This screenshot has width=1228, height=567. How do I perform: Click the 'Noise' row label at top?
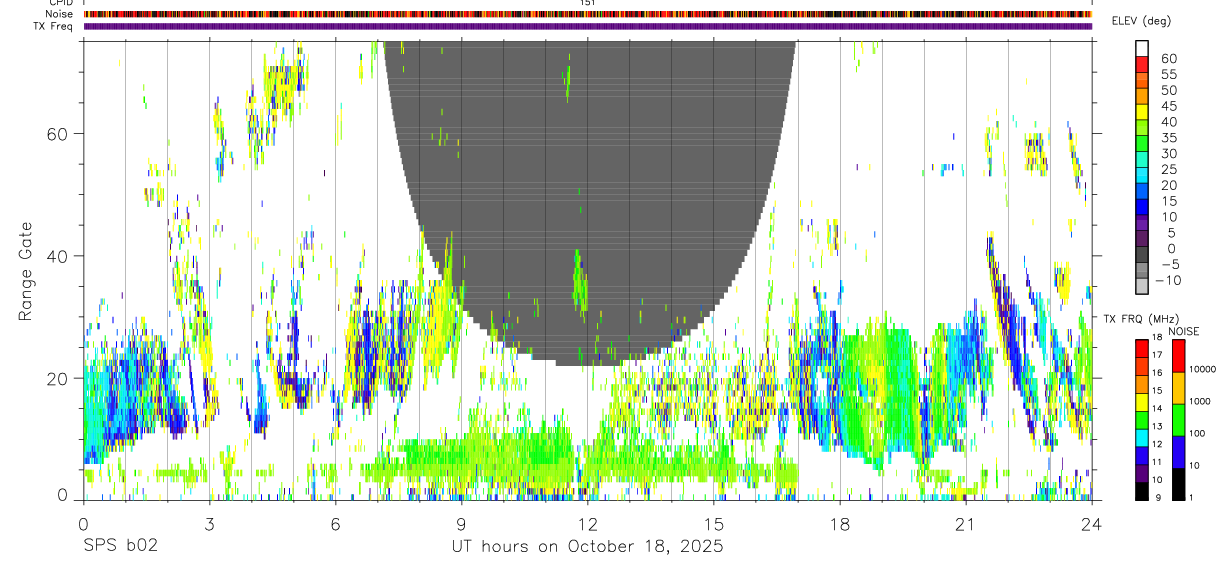coord(59,14)
